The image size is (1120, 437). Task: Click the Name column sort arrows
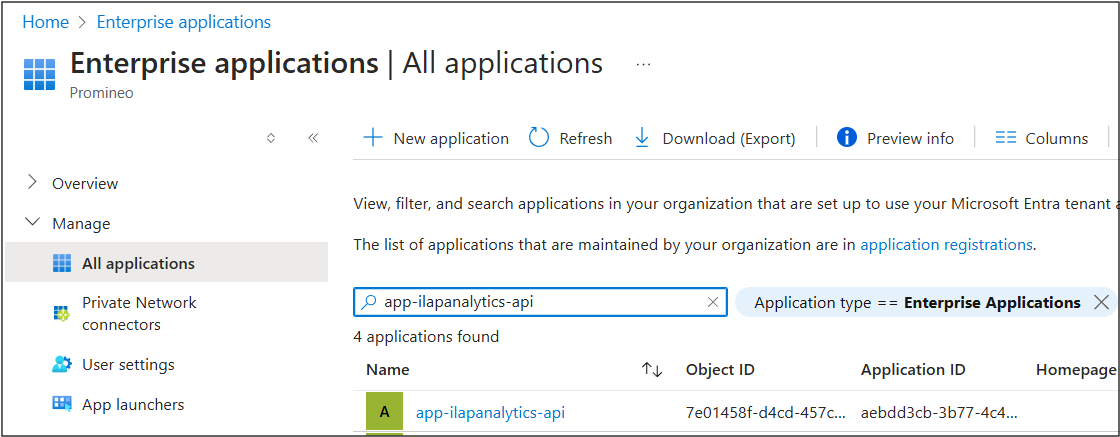tap(652, 370)
